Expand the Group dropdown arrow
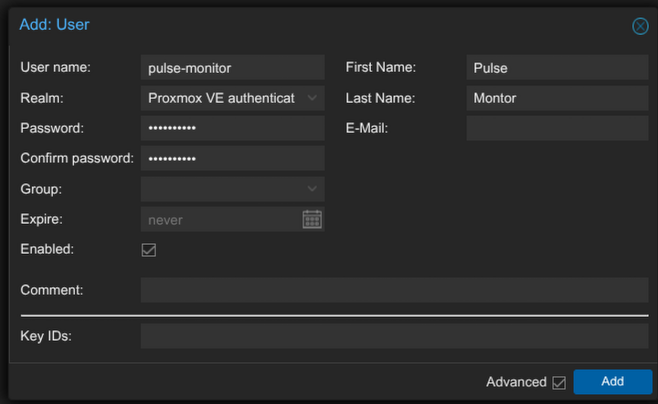The width and height of the screenshot is (658, 404). pos(313,188)
